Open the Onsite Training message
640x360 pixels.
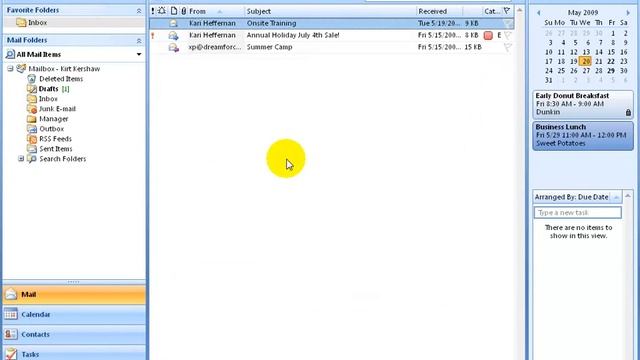[x=331, y=23]
